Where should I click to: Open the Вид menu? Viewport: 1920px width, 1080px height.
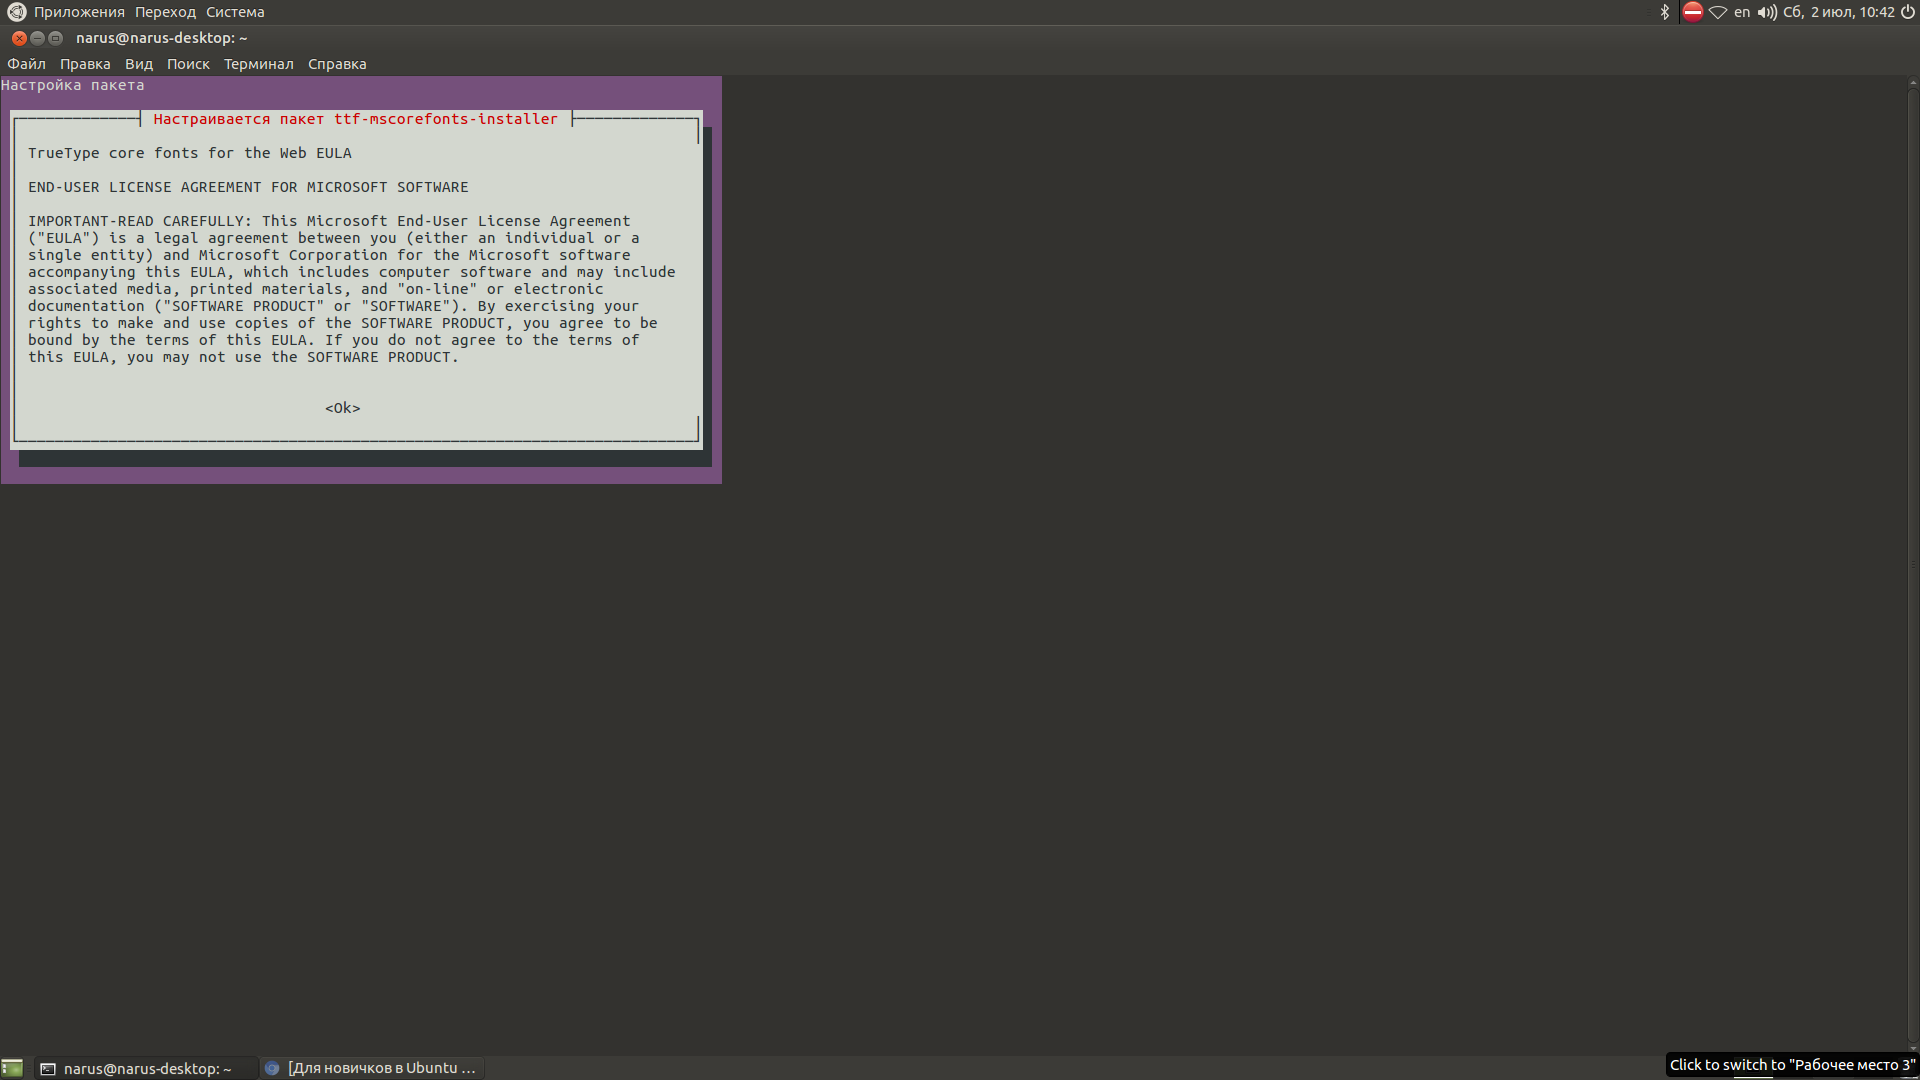tap(139, 64)
